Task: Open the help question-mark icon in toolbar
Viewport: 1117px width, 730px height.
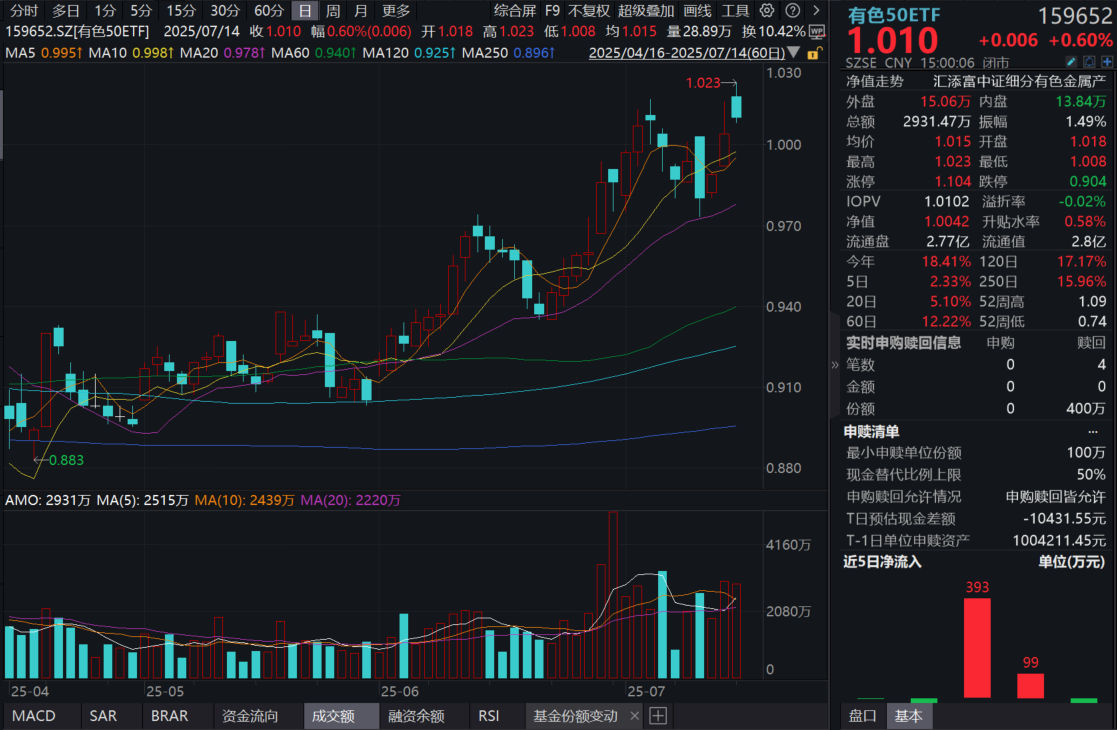Action: pyautogui.click(x=792, y=12)
